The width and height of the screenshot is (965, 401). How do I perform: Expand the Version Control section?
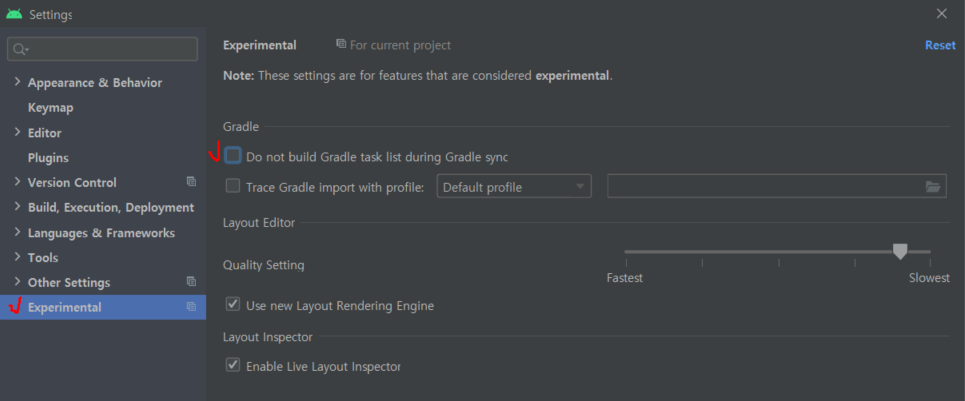[x=17, y=182]
